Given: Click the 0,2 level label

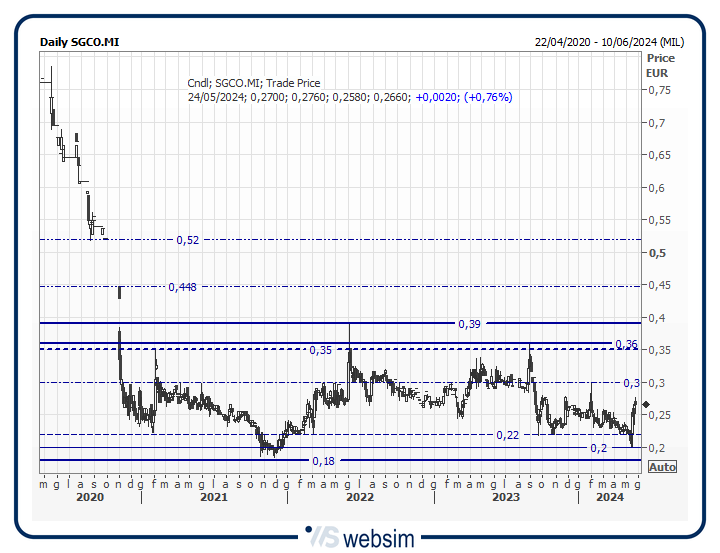Looking at the screenshot, I should pyautogui.click(x=598, y=448).
